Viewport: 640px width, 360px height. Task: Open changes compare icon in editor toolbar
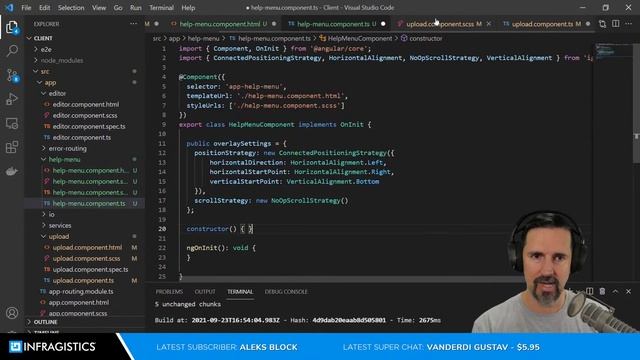pyautogui.click(x=602, y=24)
